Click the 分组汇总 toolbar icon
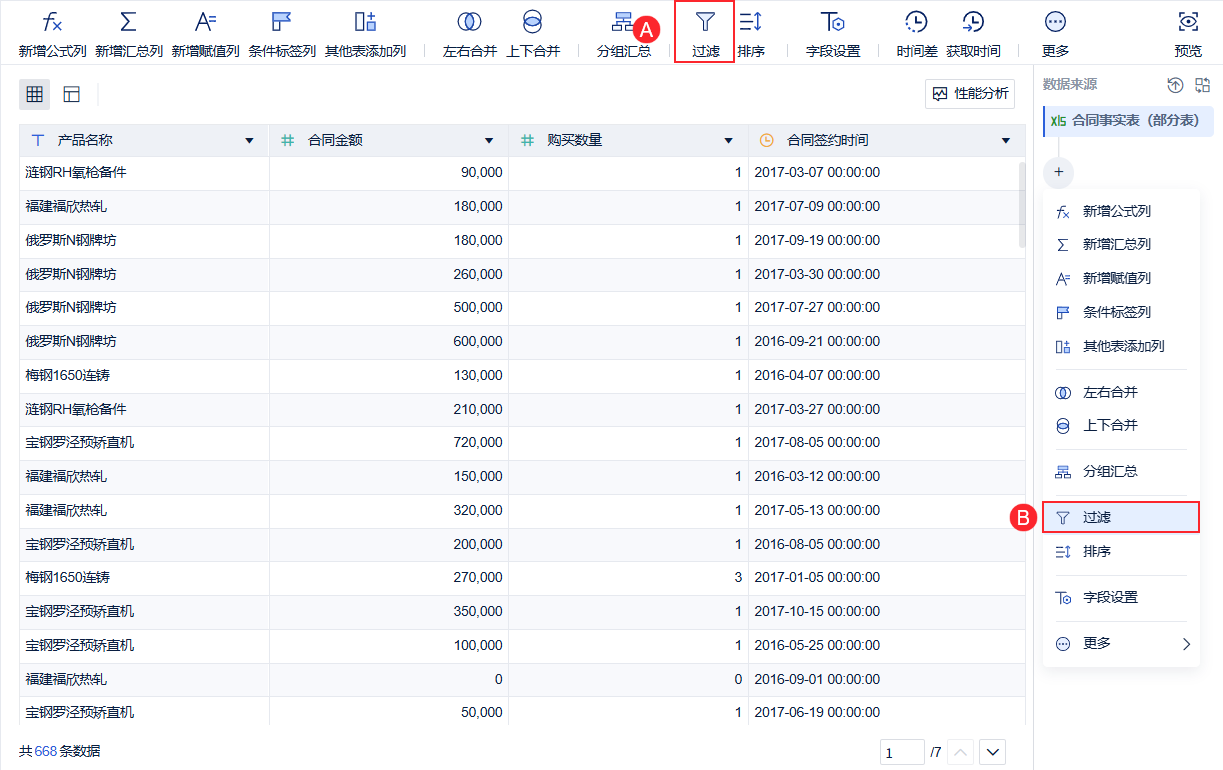The image size is (1223, 770). 623,22
